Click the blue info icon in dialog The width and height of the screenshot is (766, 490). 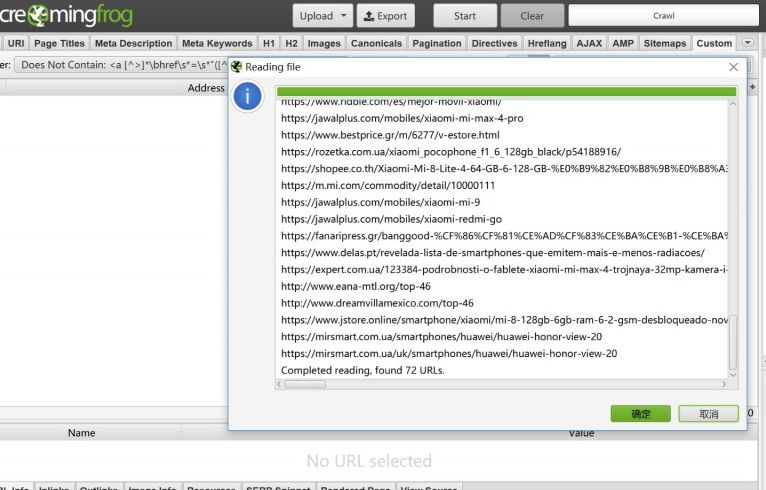pos(247,97)
